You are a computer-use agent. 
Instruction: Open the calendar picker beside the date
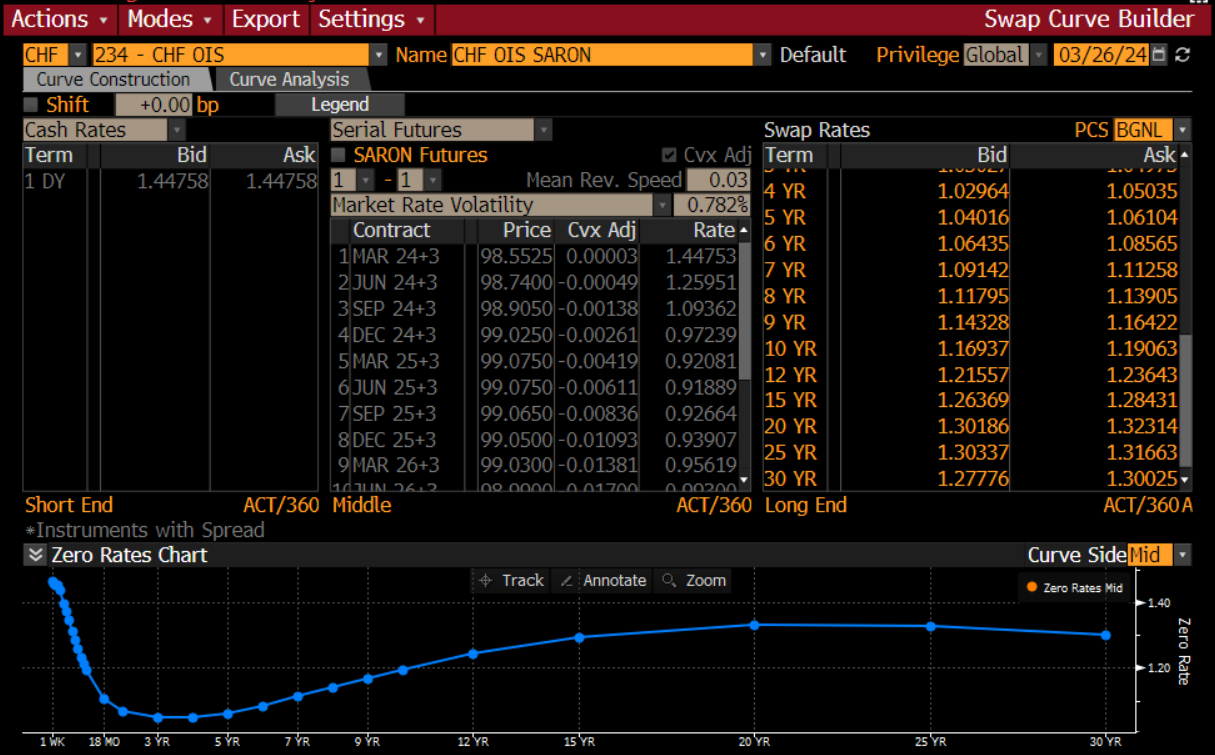(1159, 55)
